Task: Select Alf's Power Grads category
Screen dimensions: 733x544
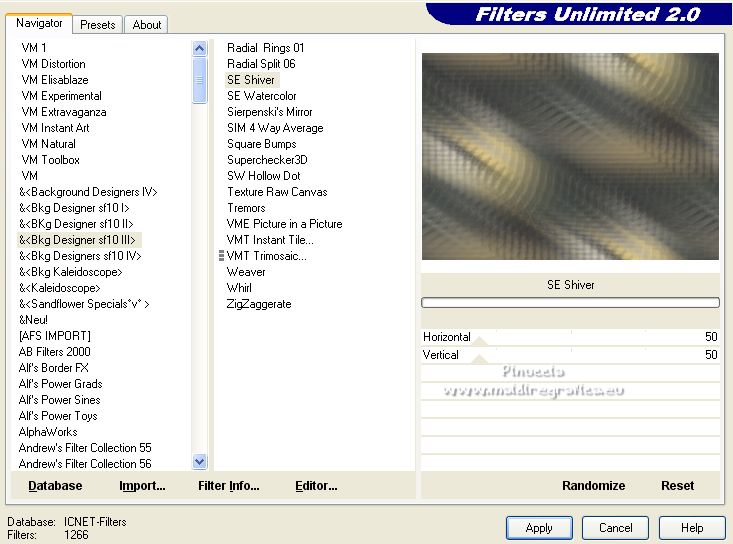Action: pos(60,384)
